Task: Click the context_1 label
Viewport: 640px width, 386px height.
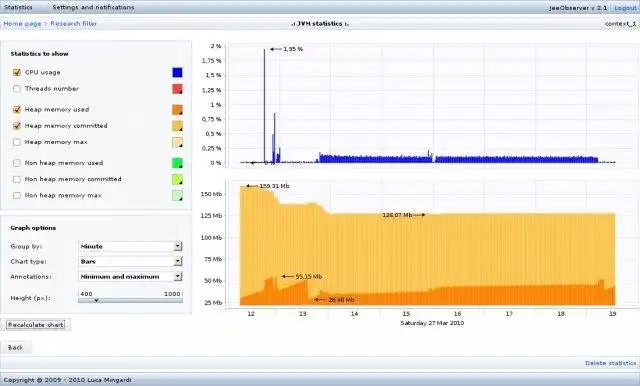Action: (x=620, y=24)
